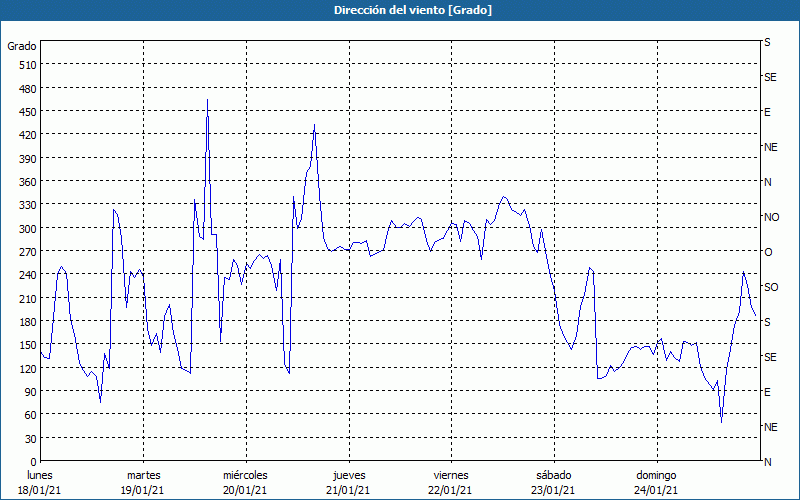Click the 19/01/21 date label
Screen dimensions: 800x500
point(142,490)
